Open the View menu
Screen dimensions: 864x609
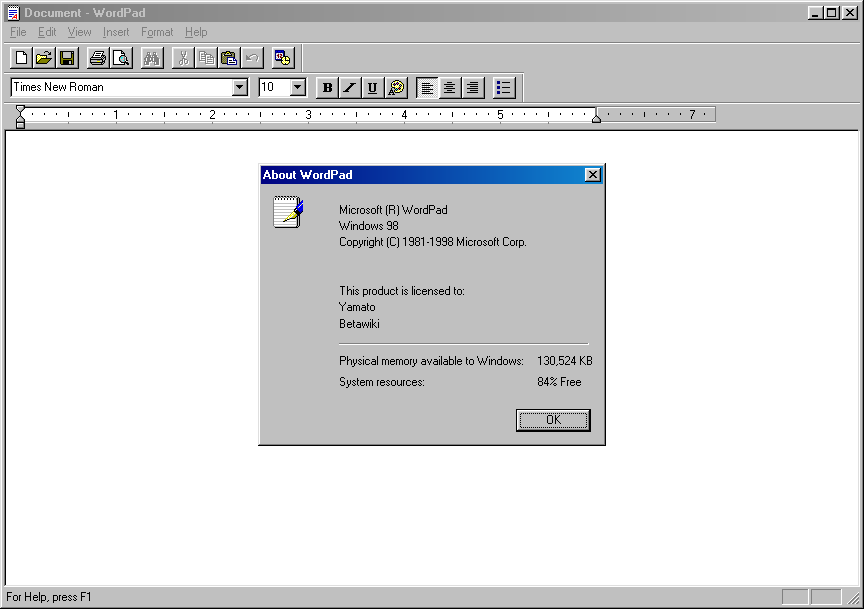[x=79, y=32]
